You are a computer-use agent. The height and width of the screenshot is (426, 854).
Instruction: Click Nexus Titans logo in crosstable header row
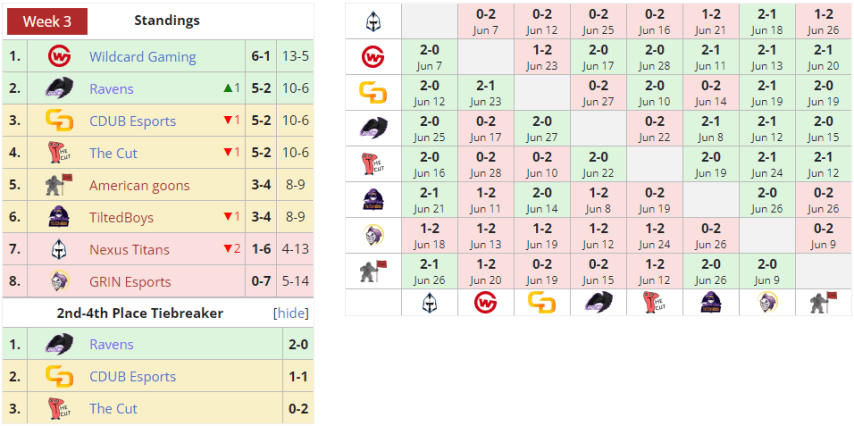click(x=373, y=21)
